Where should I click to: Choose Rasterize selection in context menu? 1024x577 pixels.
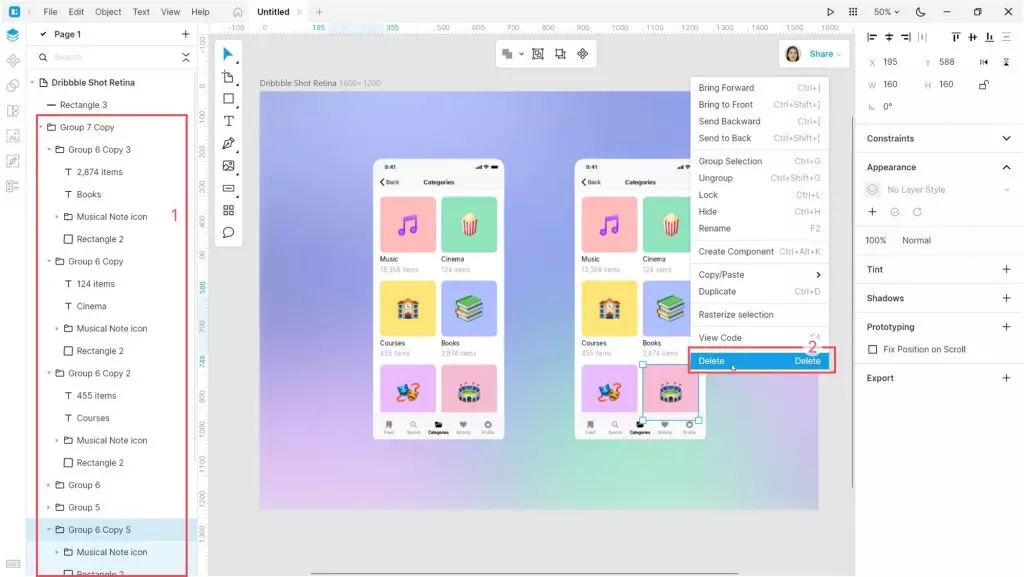coord(759,315)
